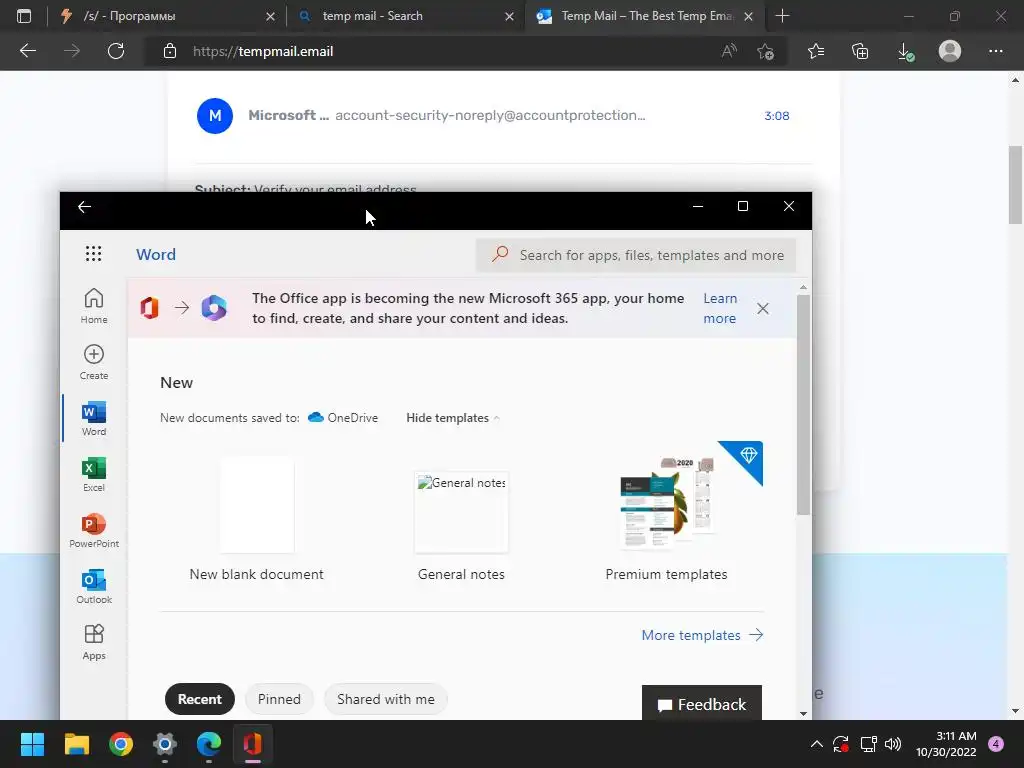
Task: Open notification center badge
Action: pyautogui.click(x=996, y=744)
